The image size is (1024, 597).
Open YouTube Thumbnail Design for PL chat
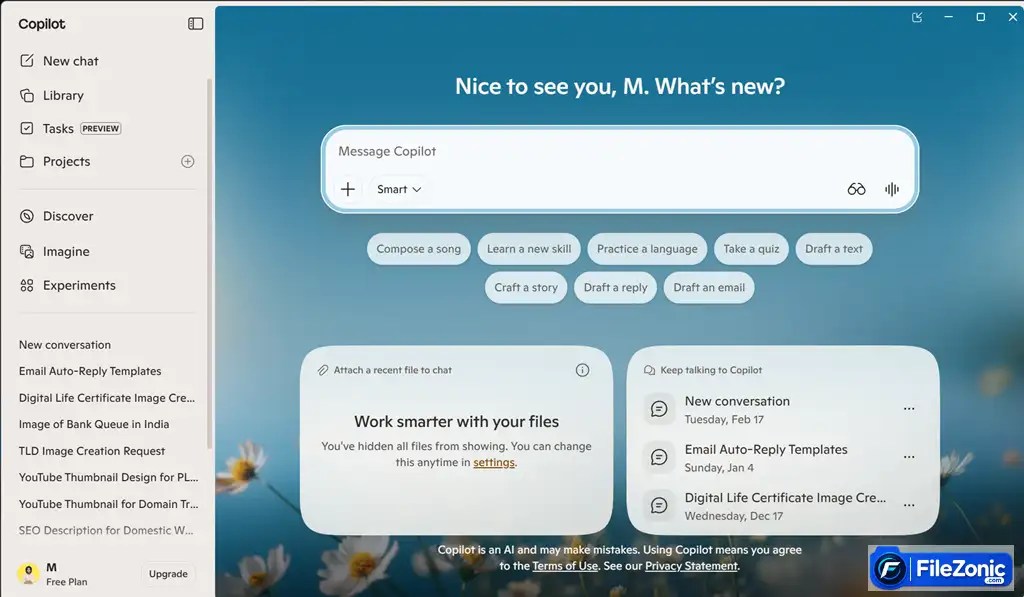coord(108,477)
